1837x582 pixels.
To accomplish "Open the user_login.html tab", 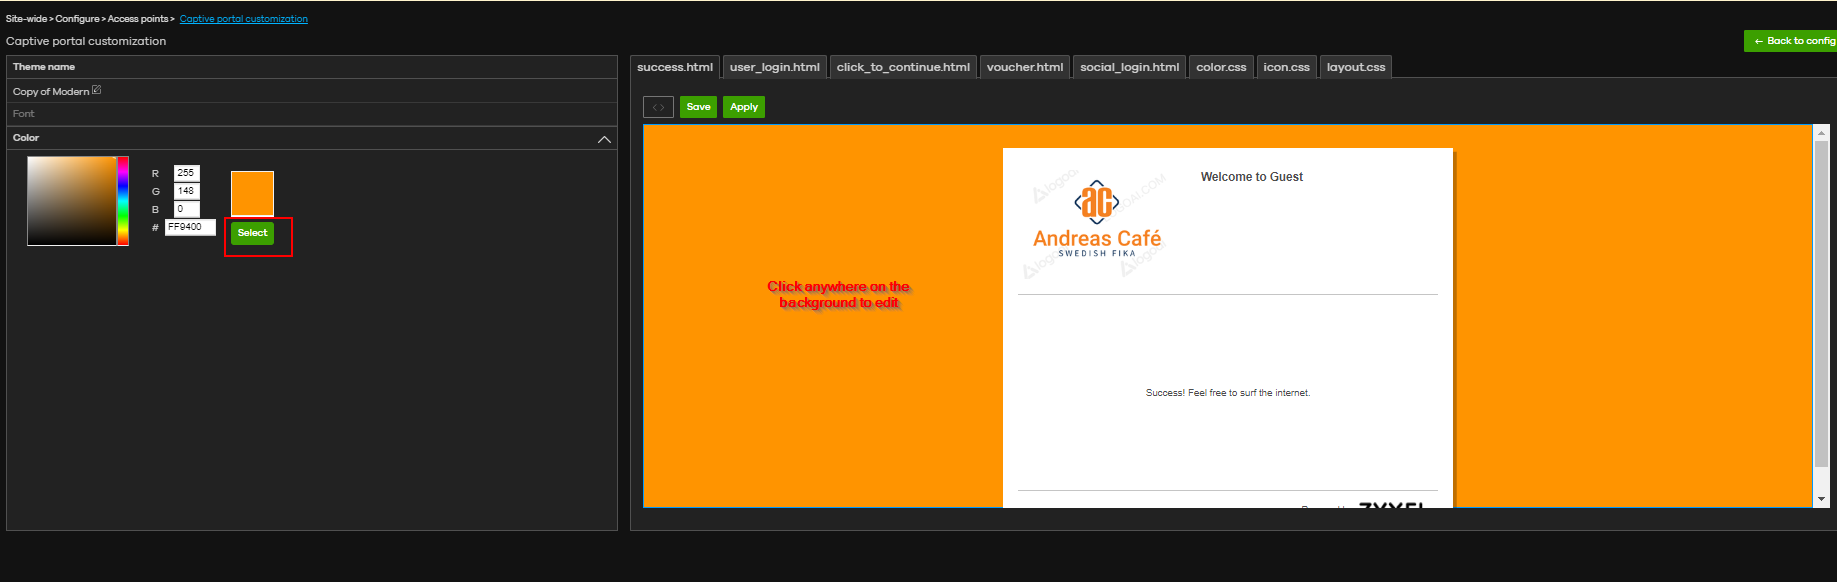I will 774,67.
